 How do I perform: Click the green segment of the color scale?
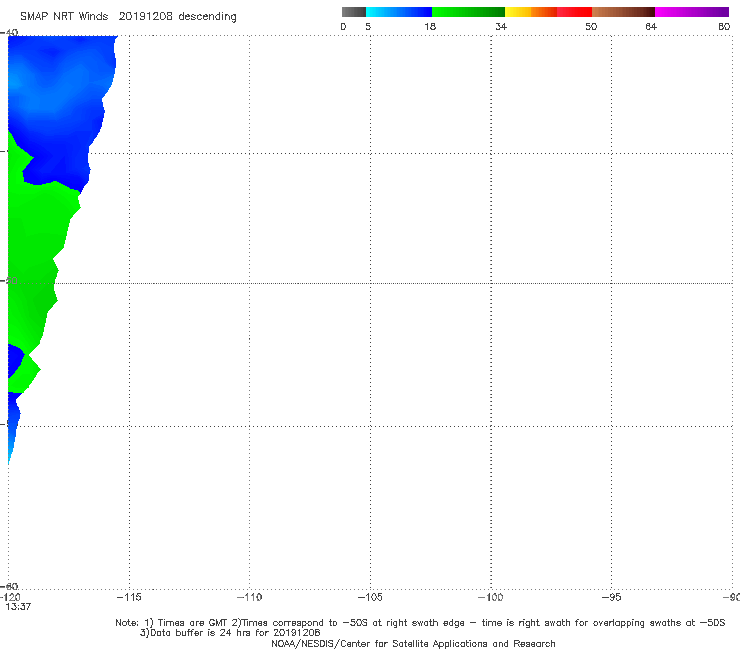point(468,12)
